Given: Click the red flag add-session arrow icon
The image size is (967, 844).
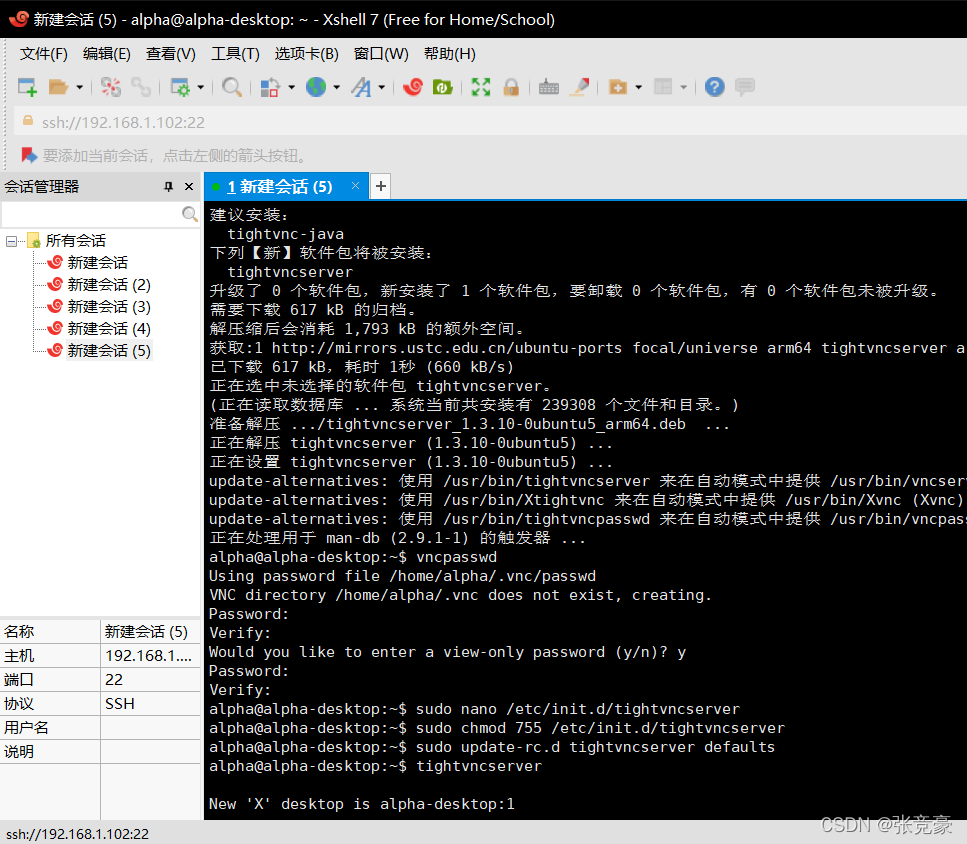Looking at the screenshot, I should [x=29, y=155].
